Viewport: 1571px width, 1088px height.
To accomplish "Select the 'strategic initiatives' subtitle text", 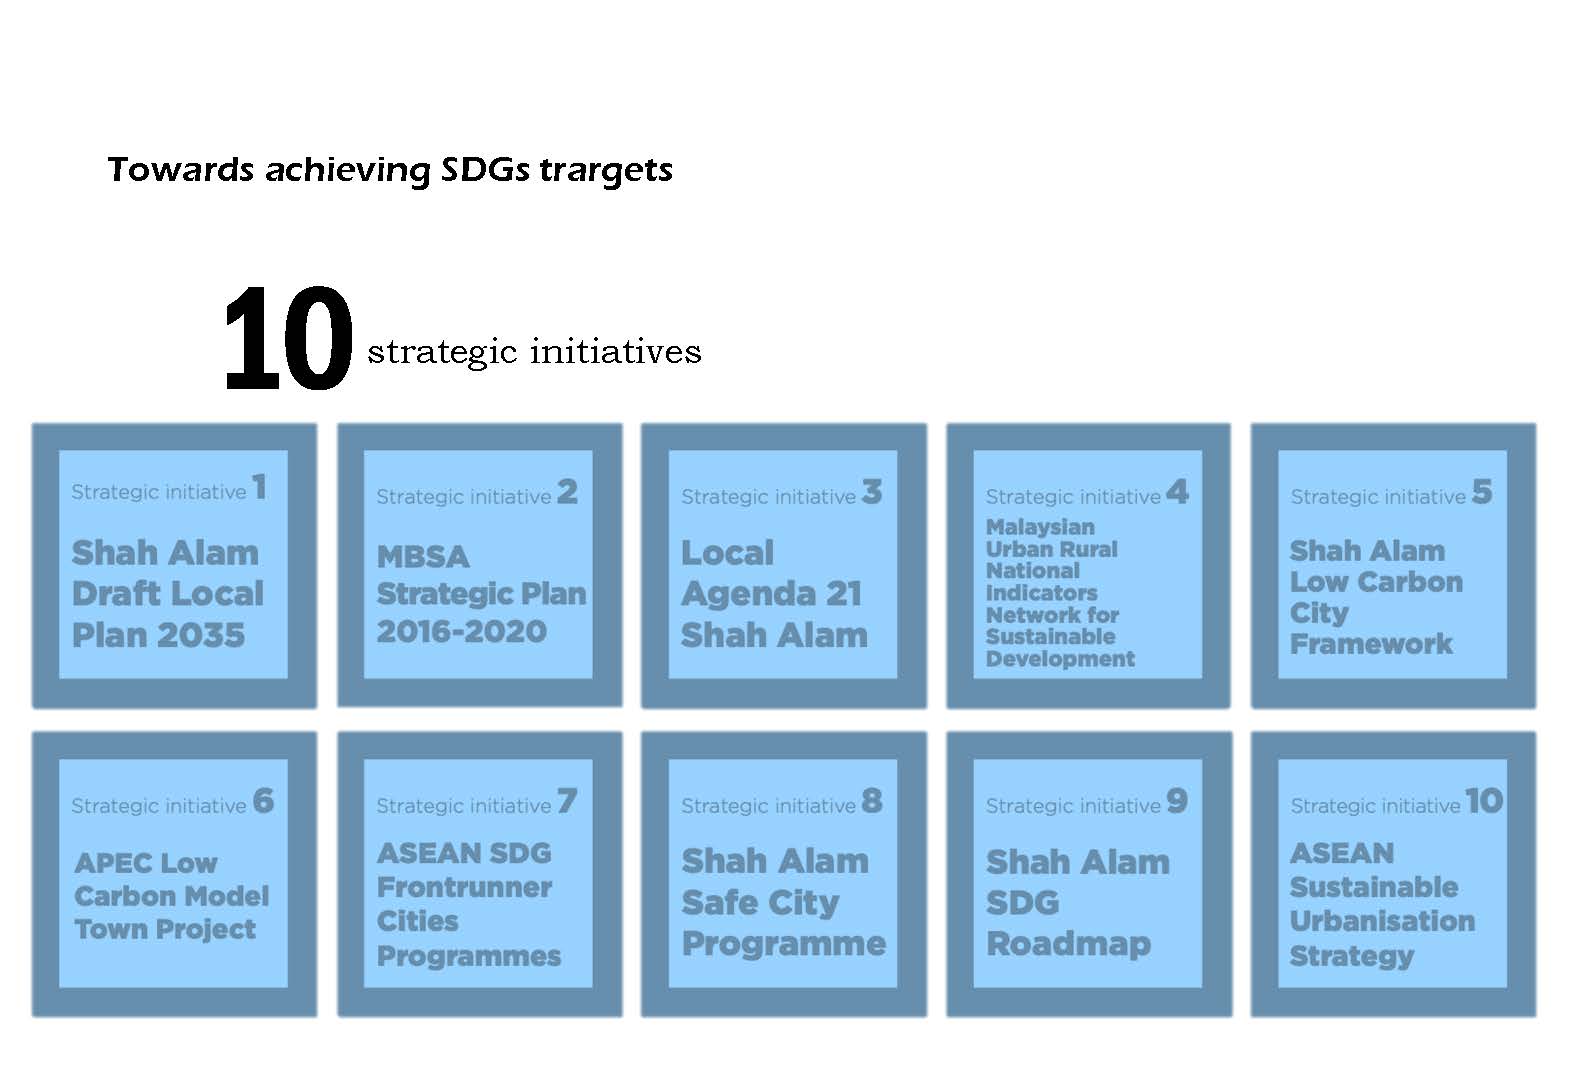I will 534,352.
